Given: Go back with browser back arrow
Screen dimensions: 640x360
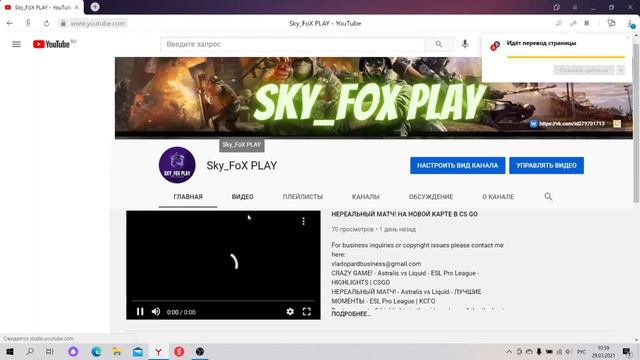Looking at the screenshot, I should point(10,23).
